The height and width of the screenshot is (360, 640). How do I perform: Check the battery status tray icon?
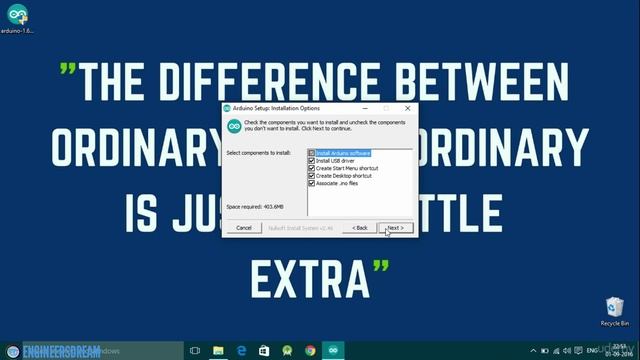pos(544,351)
